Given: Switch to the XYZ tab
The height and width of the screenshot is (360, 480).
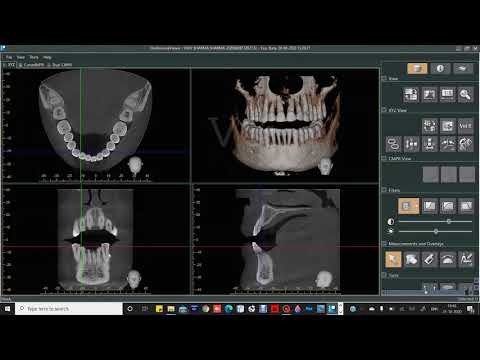Looking at the screenshot, I should click(x=10, y=65).
